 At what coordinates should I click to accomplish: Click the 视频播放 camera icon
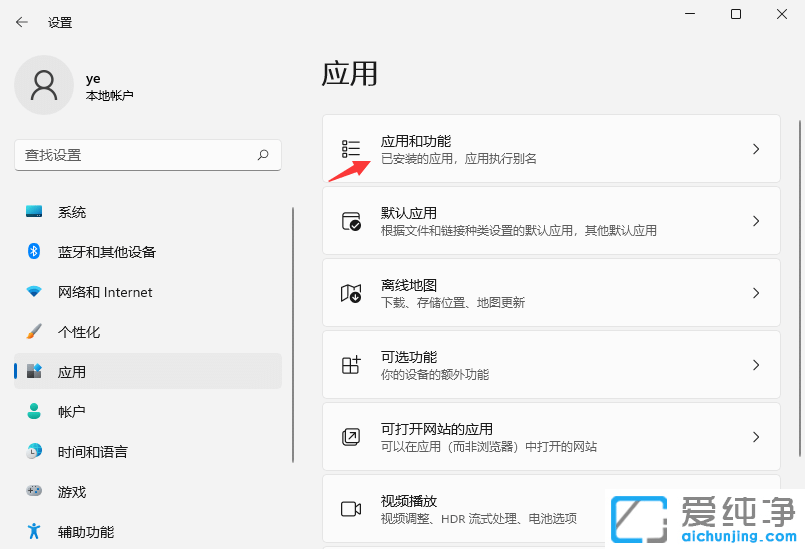[x=351, y=509]
